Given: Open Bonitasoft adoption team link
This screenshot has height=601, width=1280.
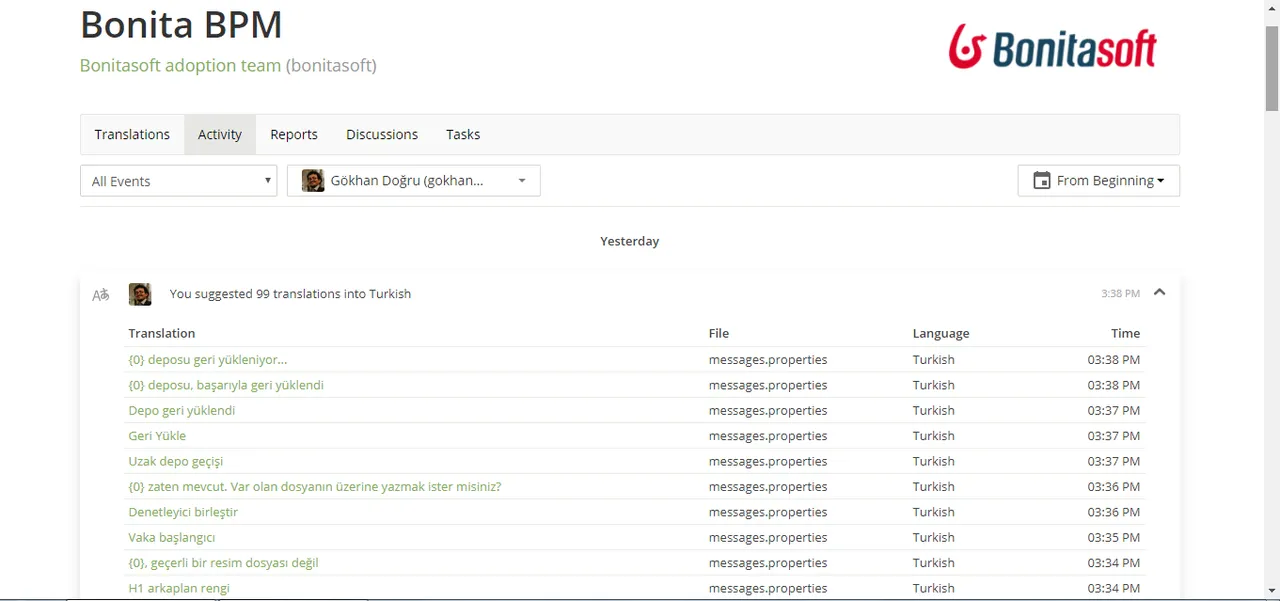Looking at the screenshot, I should tap(180, 66).
